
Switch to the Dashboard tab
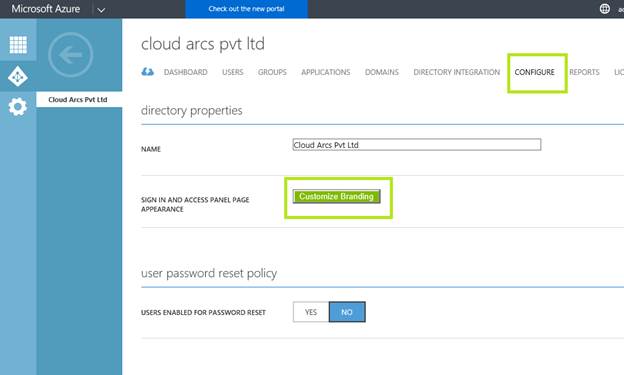tap(185, 72)
